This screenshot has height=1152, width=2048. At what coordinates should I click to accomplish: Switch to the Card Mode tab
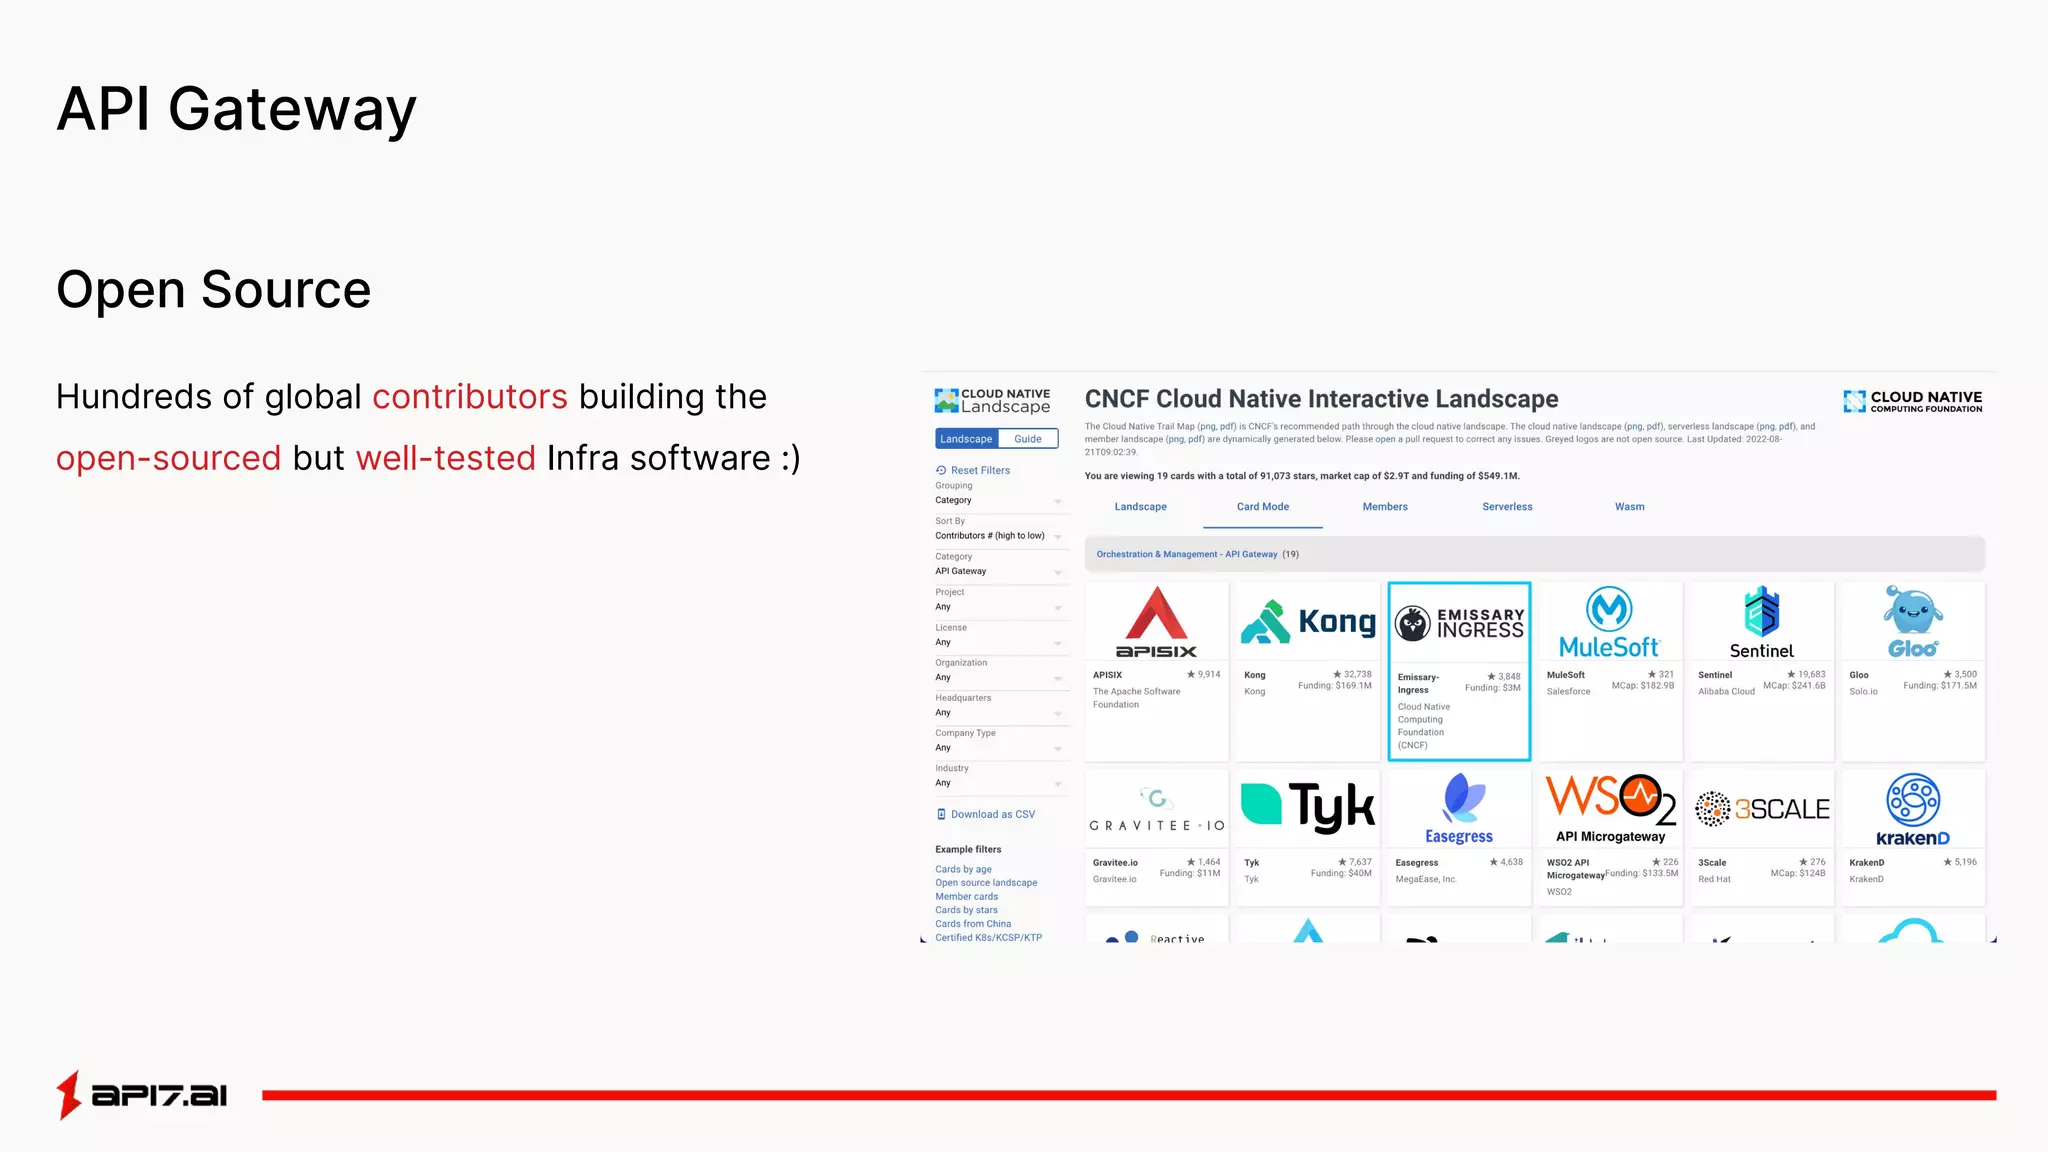click(1263, 507)
